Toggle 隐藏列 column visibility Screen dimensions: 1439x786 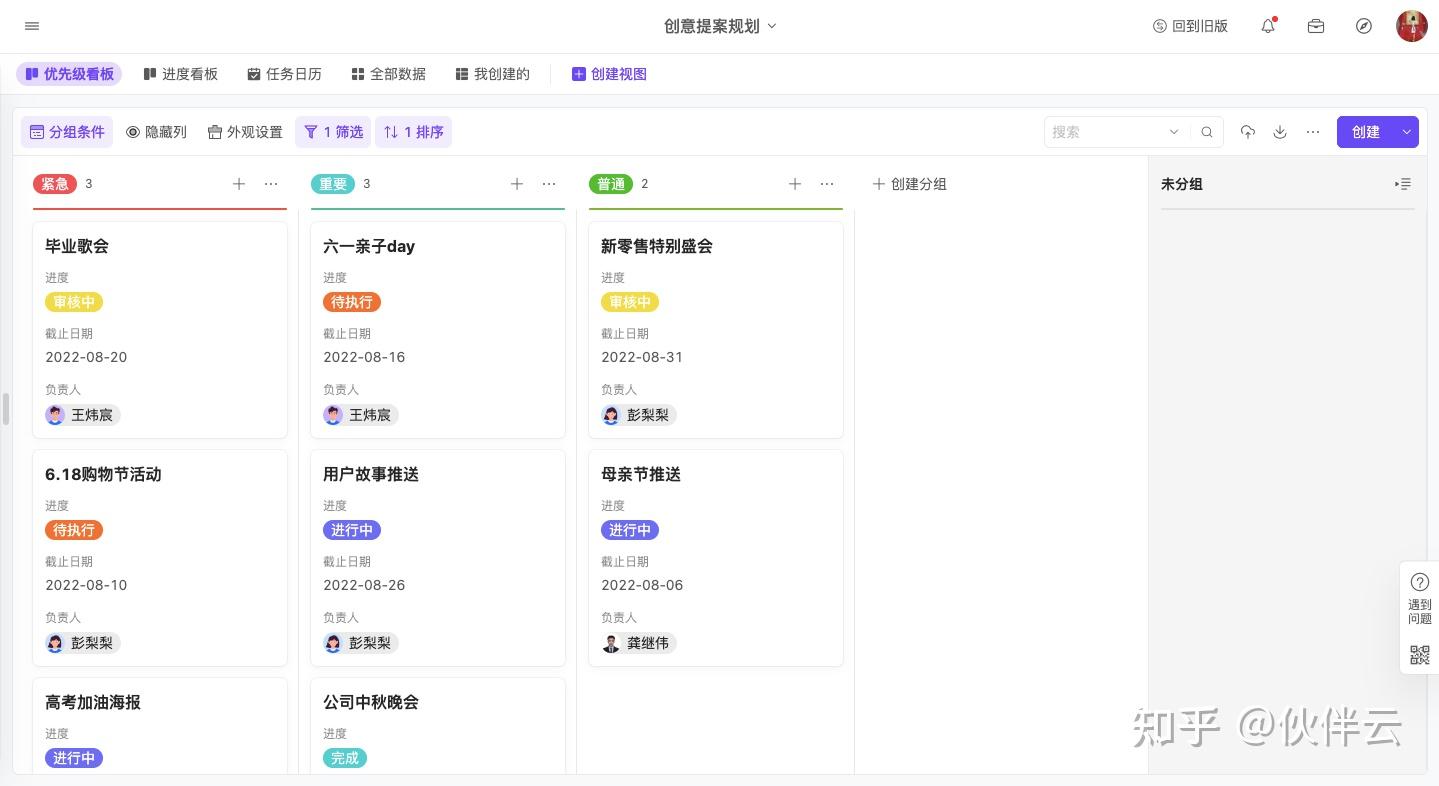click(156, 132)
